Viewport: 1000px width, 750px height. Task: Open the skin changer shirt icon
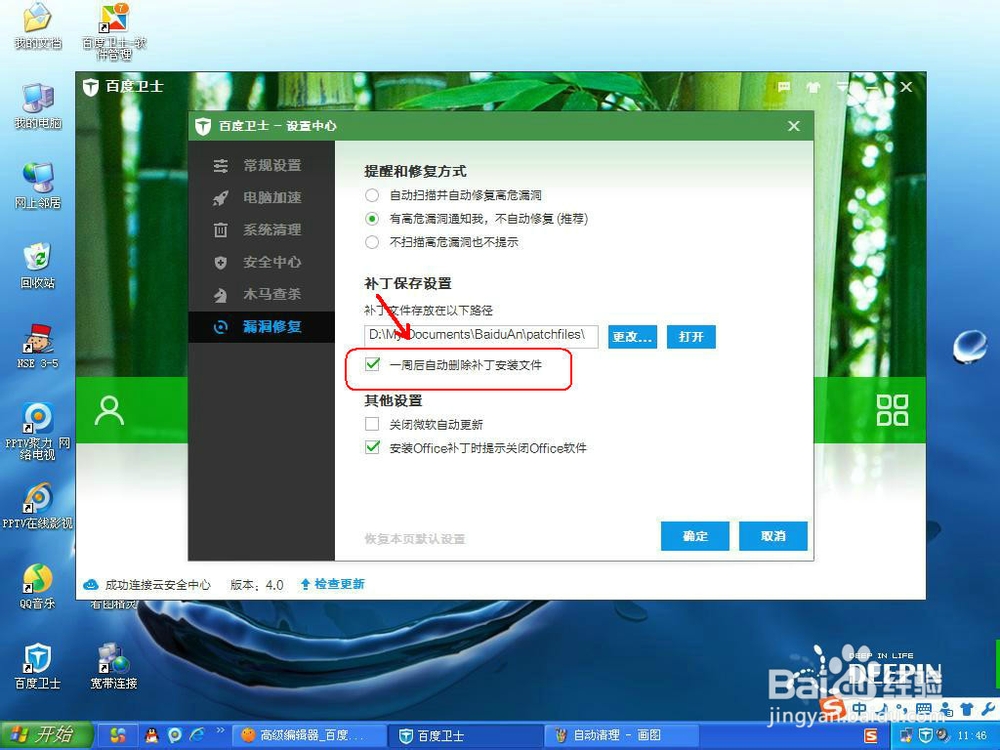813,87
